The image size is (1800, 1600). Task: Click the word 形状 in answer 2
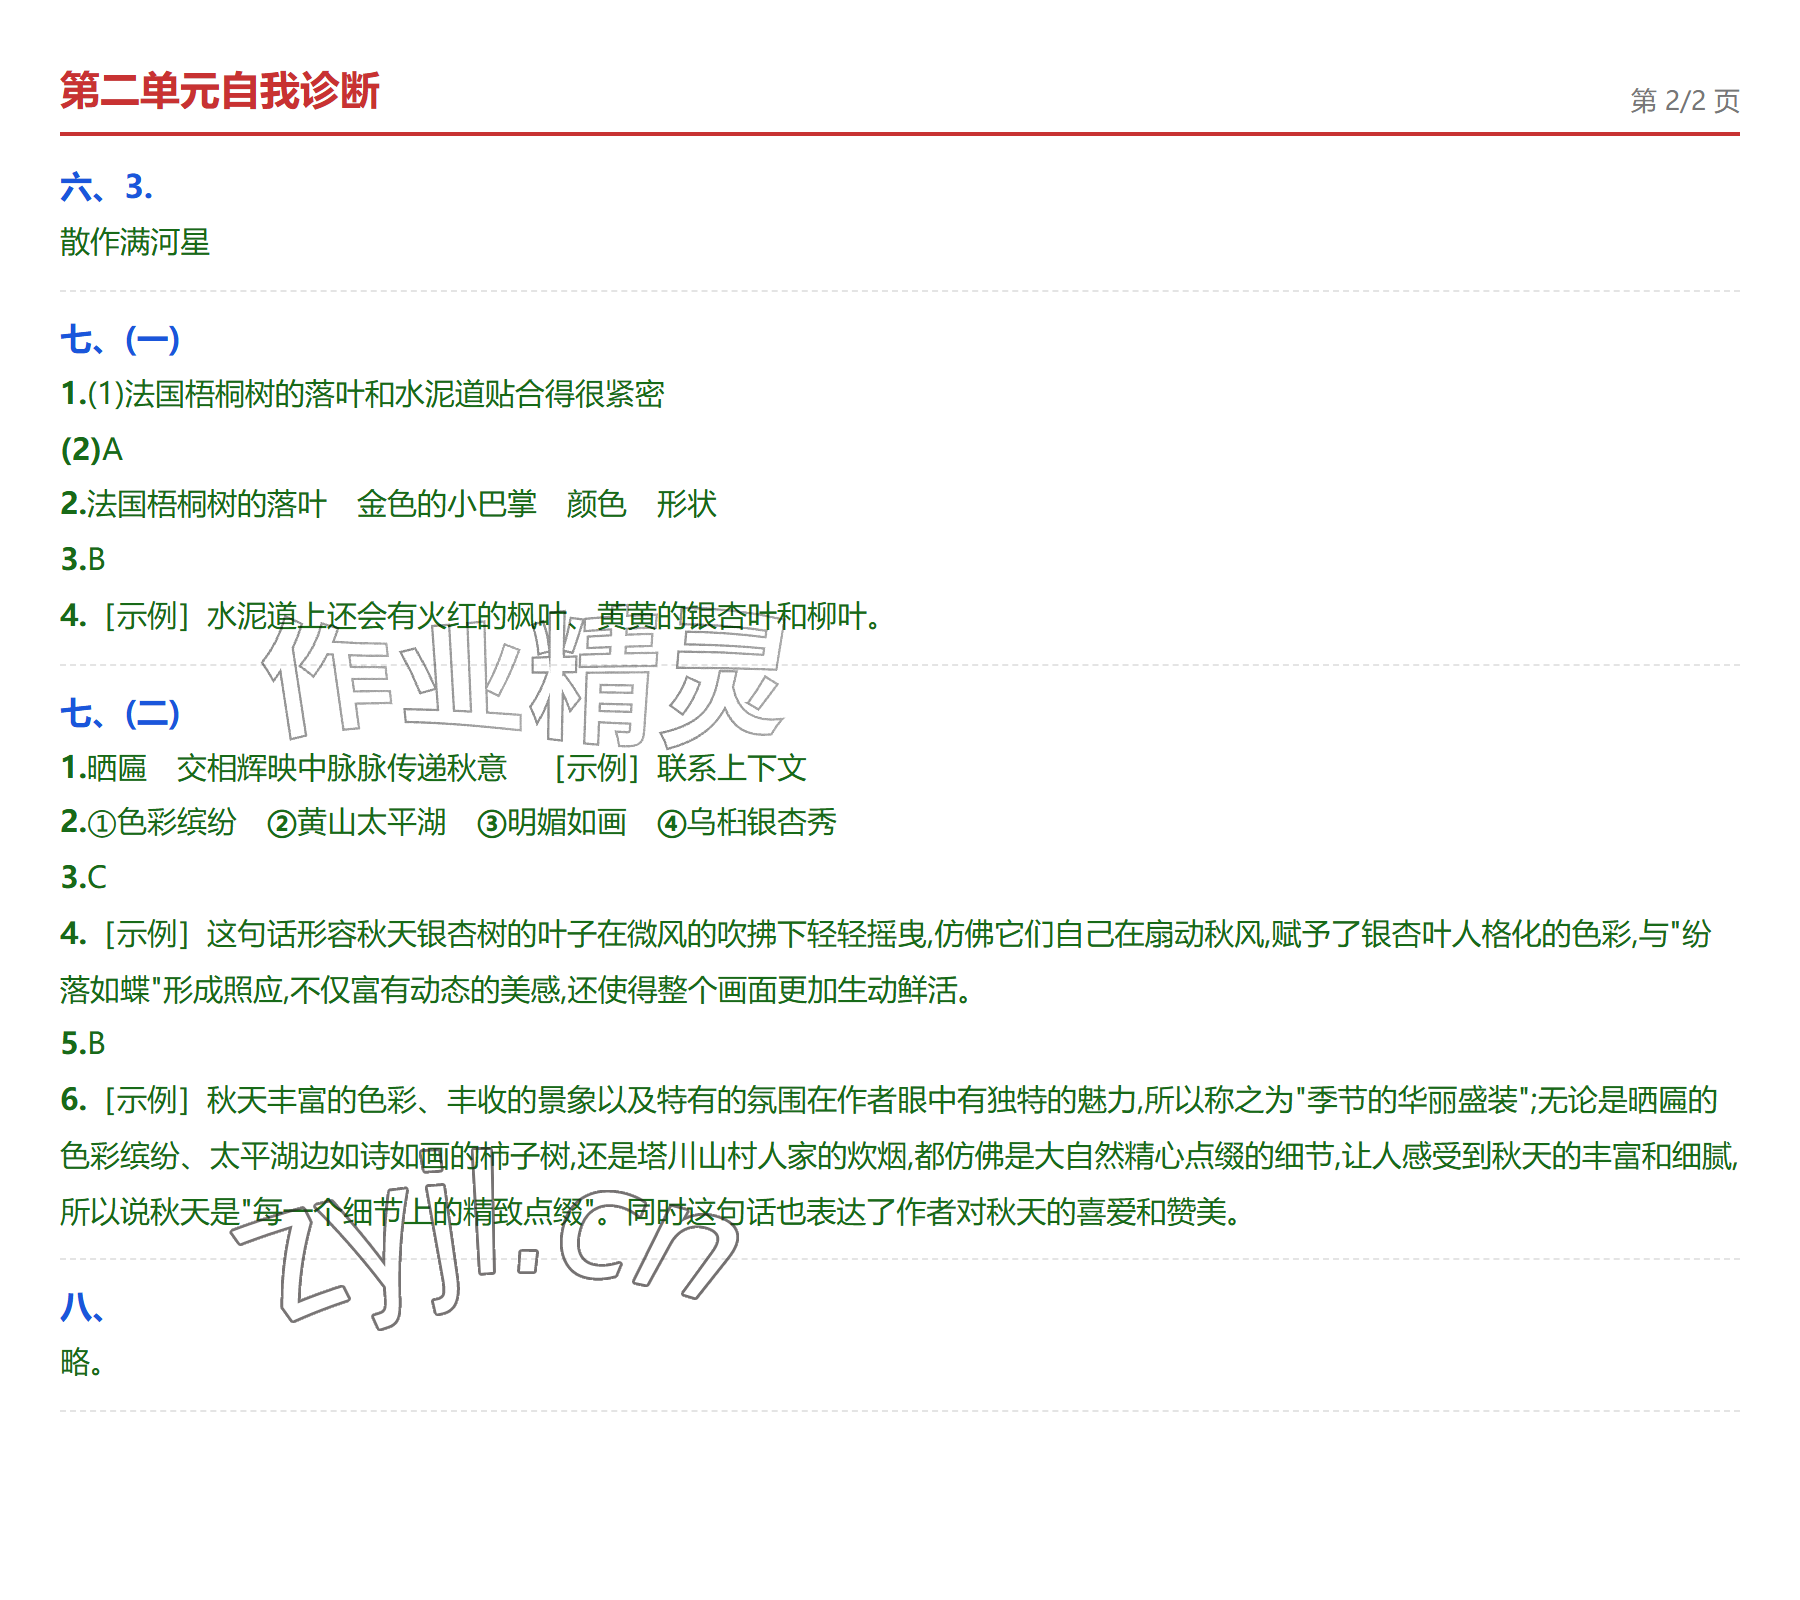pyautogui.click(x=686, y=504)
